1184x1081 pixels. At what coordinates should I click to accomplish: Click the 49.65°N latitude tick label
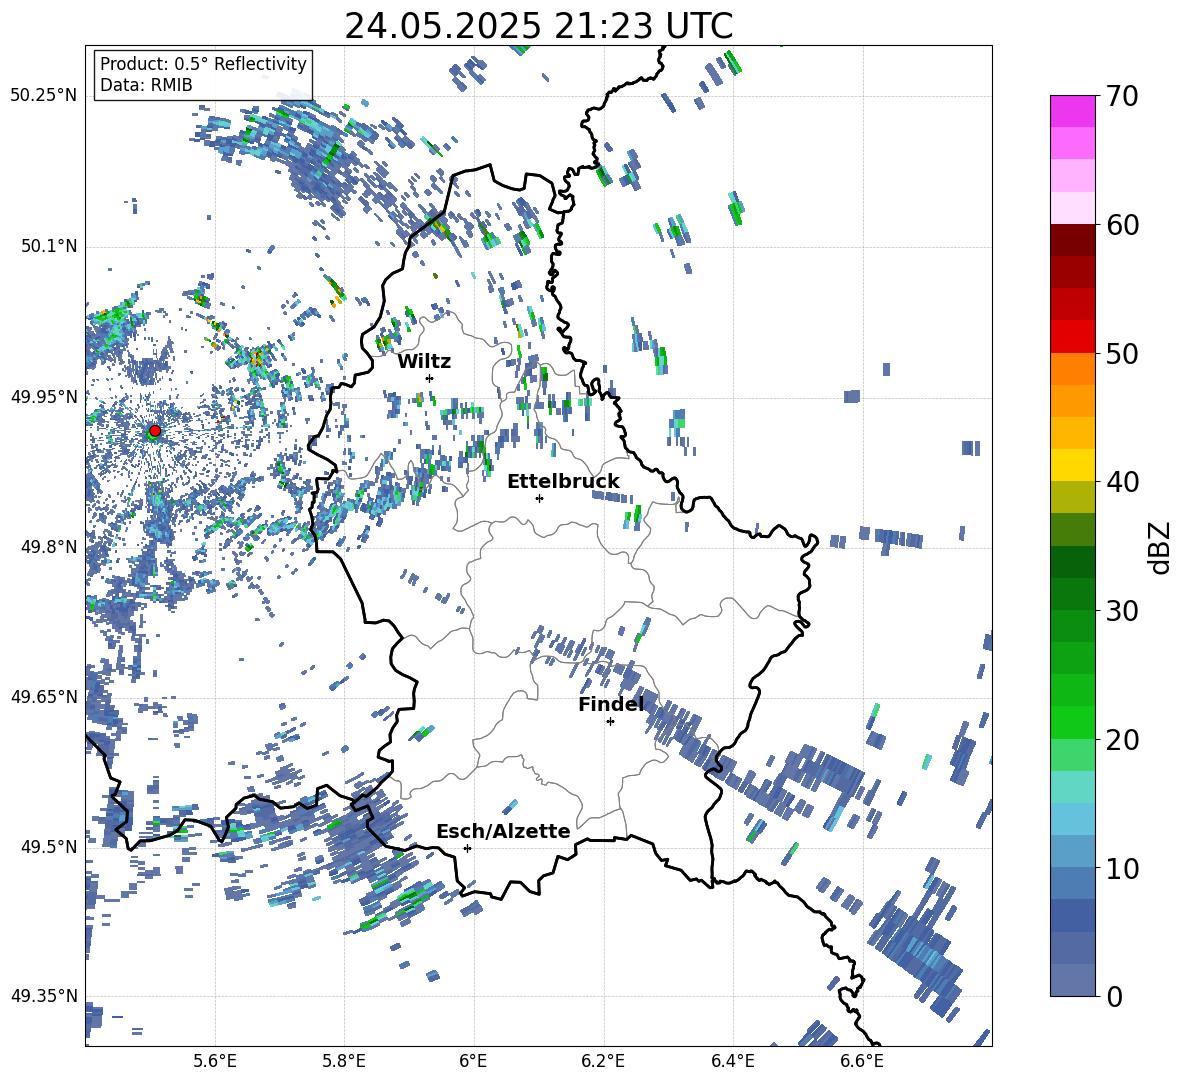click(44, 697)
